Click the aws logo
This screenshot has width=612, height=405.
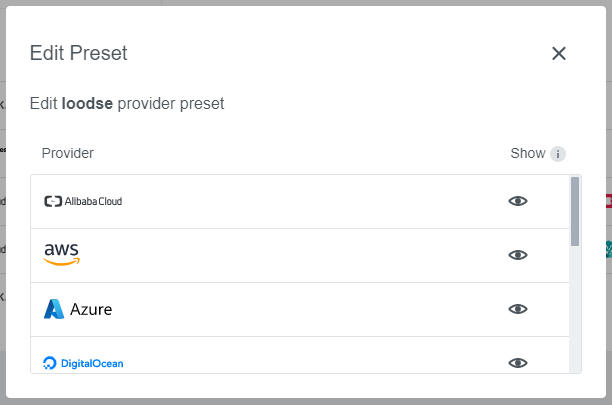[62, 254]
